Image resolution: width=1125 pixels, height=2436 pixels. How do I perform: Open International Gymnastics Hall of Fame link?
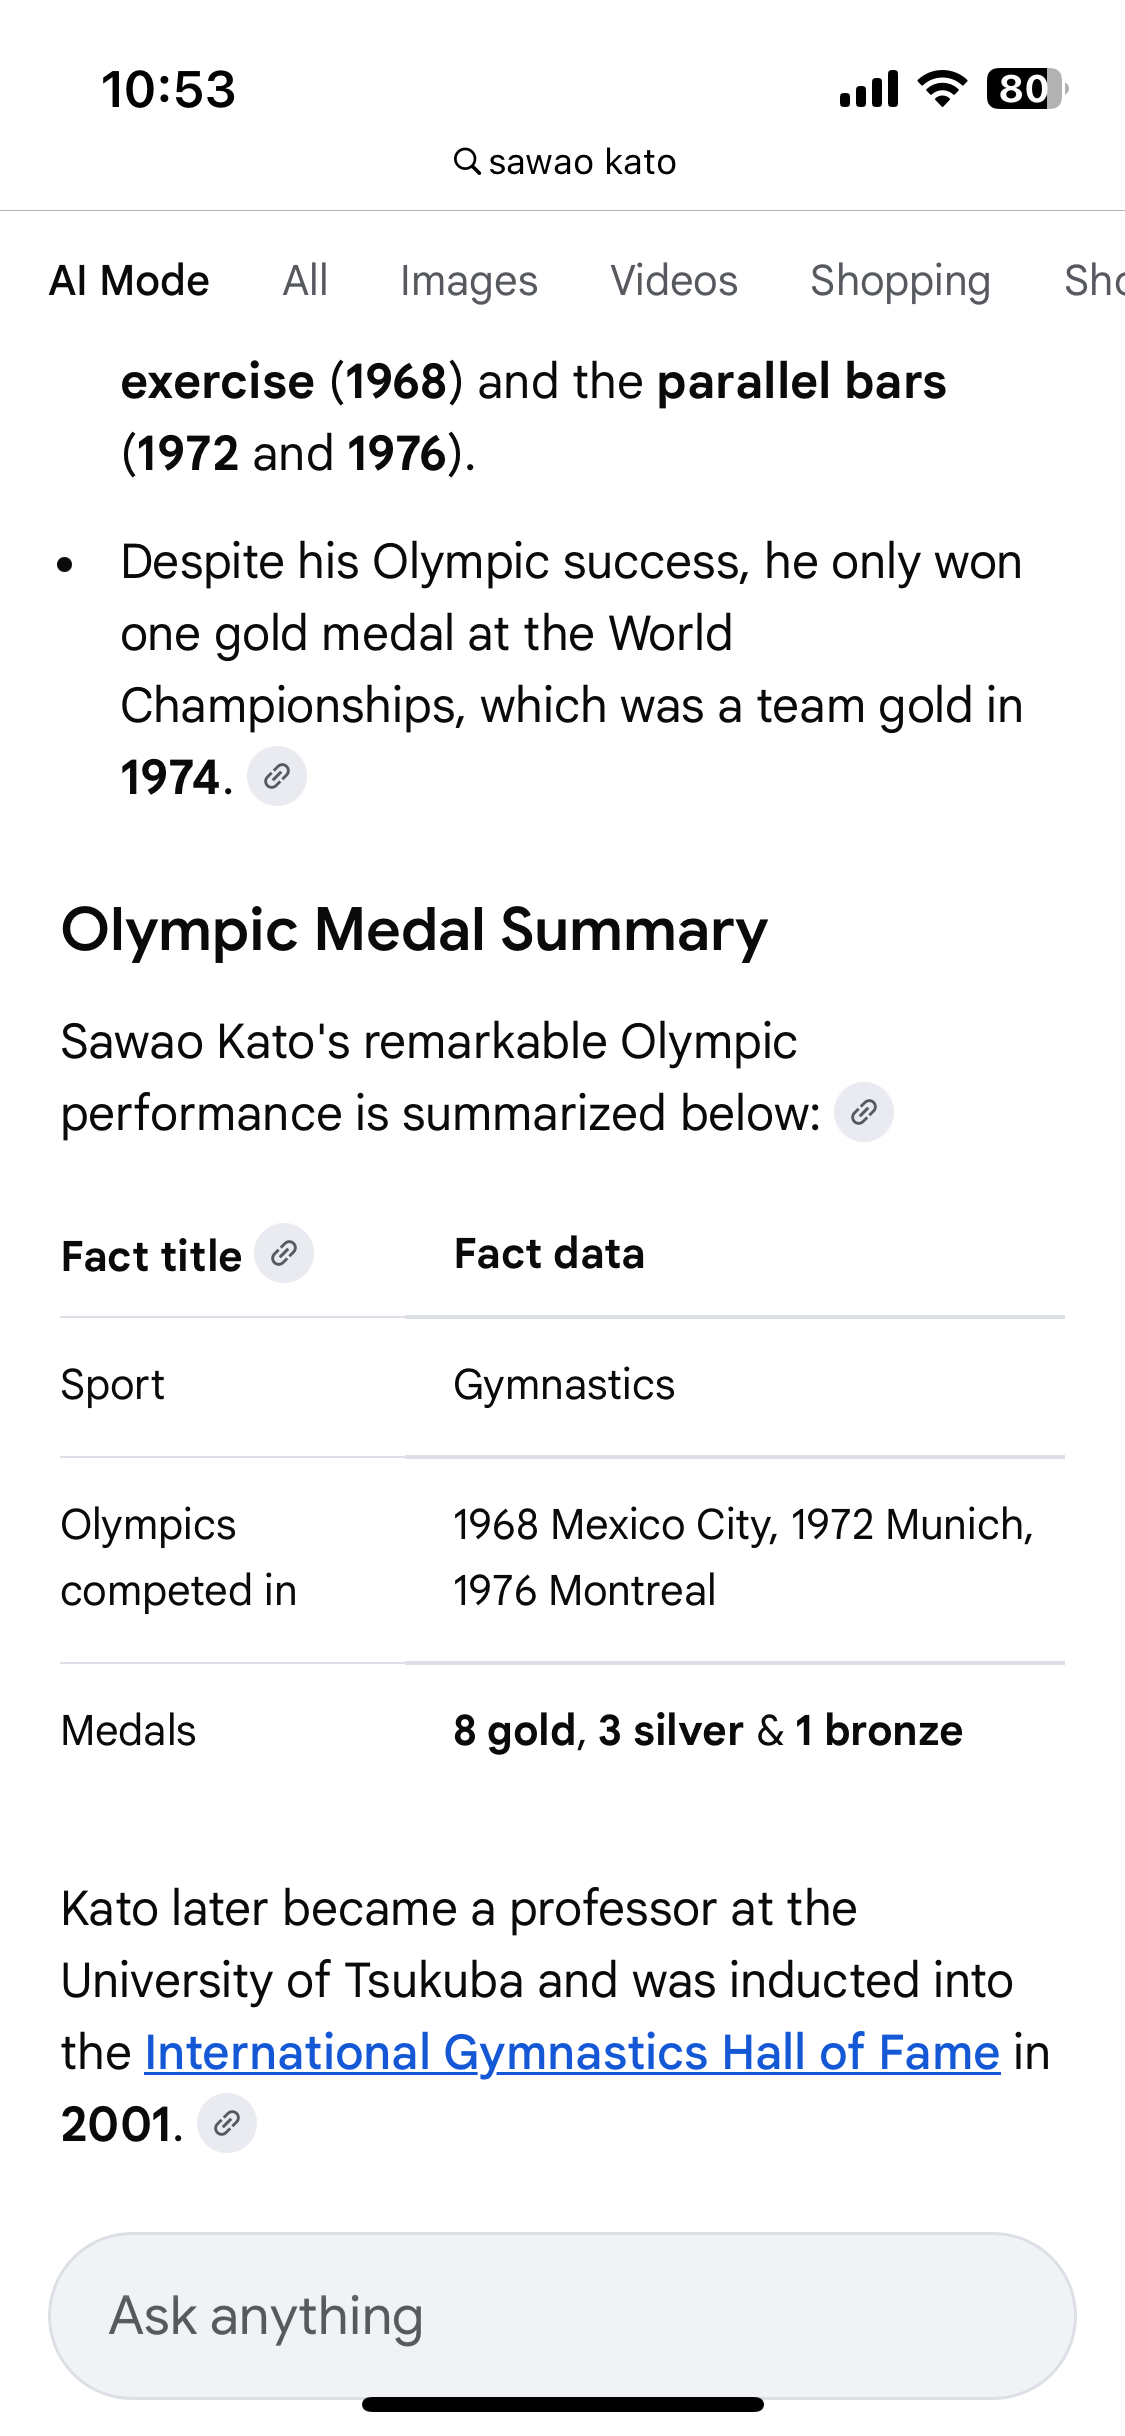click(572, 2053)
